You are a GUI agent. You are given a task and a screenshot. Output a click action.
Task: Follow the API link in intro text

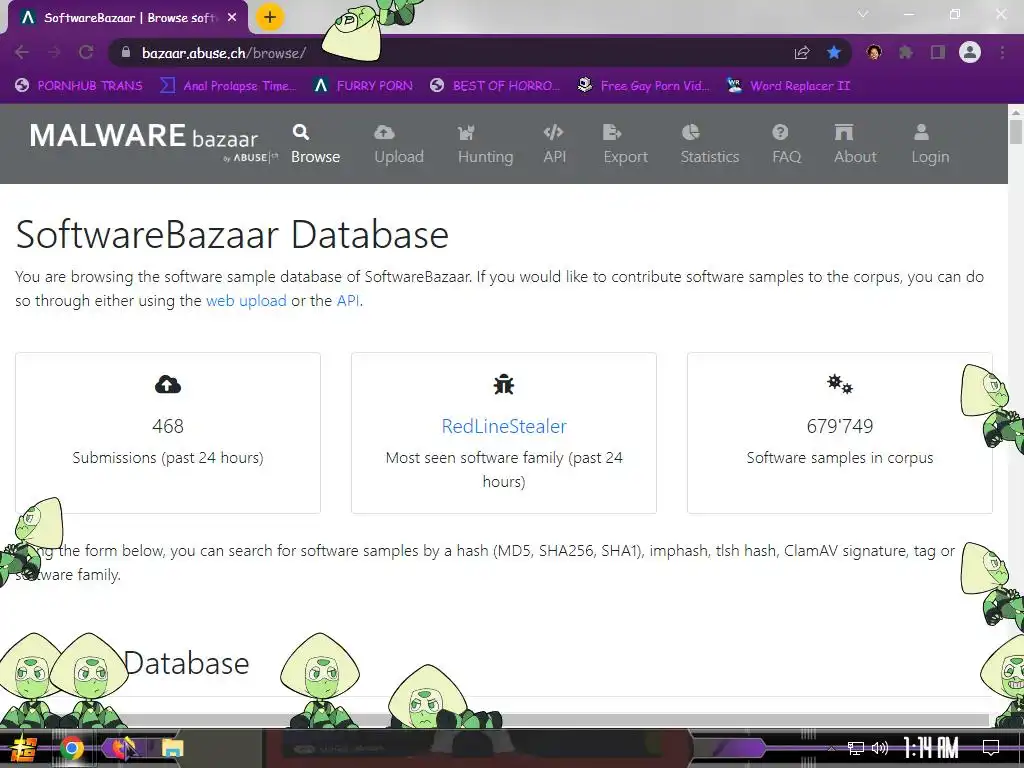[348, 300]
